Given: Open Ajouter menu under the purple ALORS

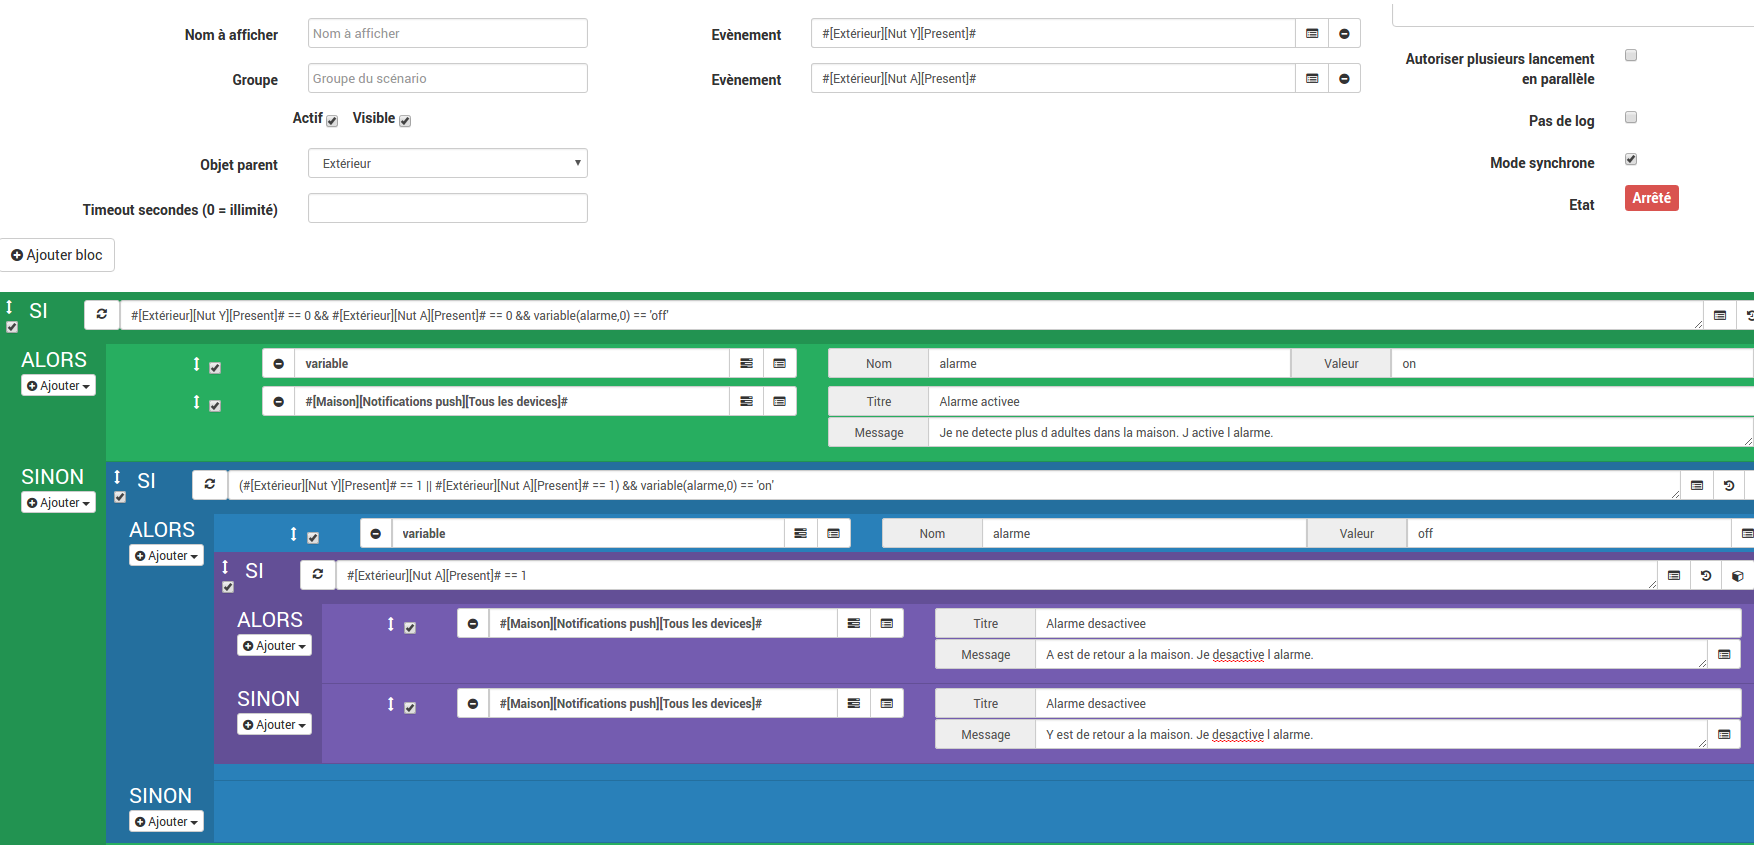Looking at the screenshot, I should point(274,646).
